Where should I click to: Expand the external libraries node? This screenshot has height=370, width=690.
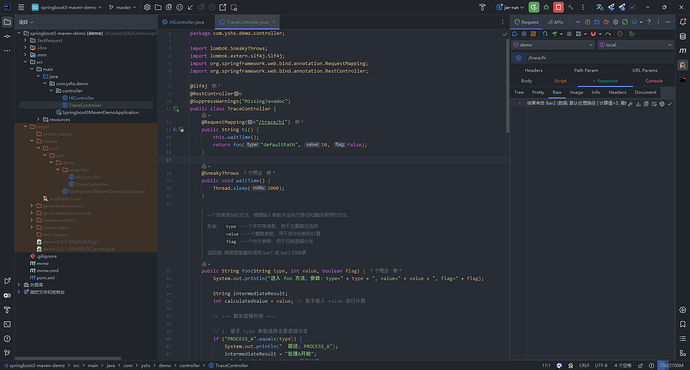pos(19,285)
